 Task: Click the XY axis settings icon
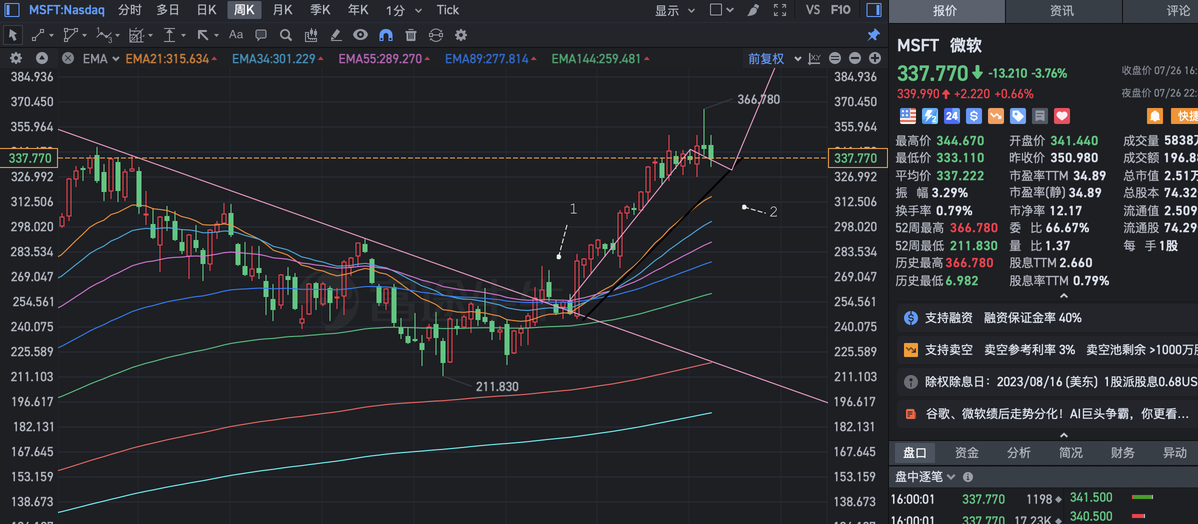pyautogui.click(x=814, y=59)
